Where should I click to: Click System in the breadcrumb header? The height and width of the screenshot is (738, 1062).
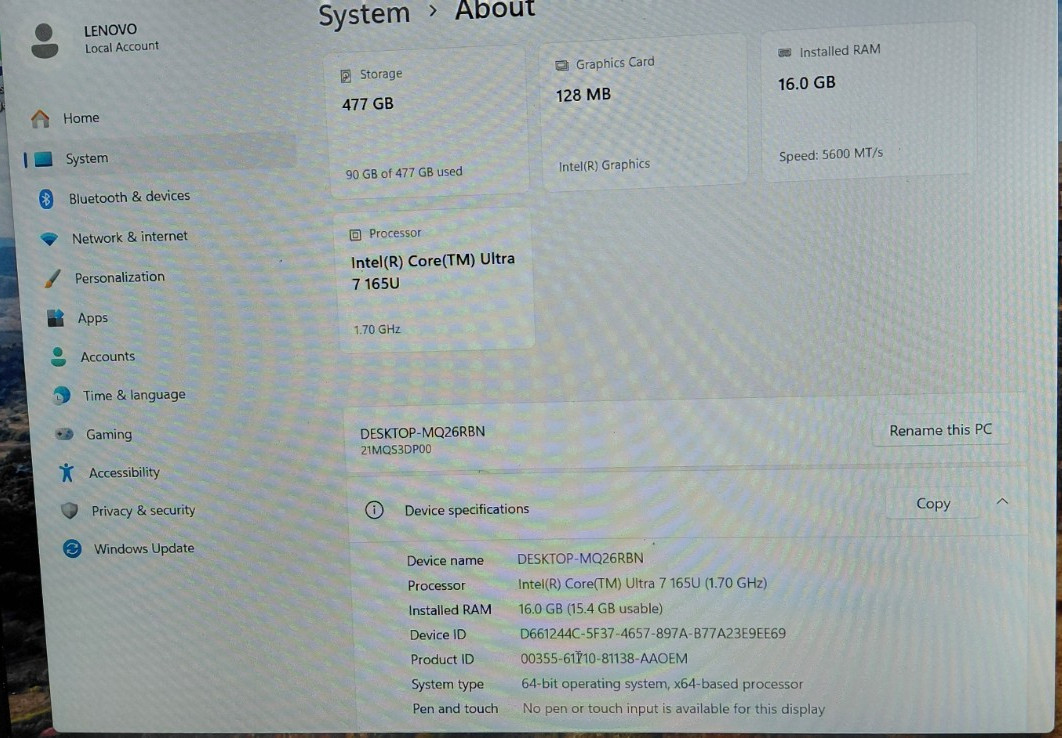pyautogui.click(x=364, y=15)
